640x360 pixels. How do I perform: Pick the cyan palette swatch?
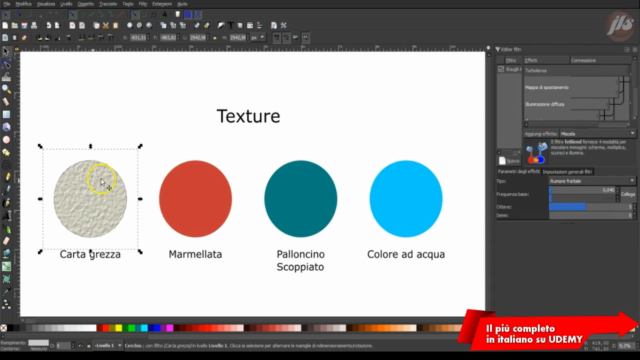point(144,328)
